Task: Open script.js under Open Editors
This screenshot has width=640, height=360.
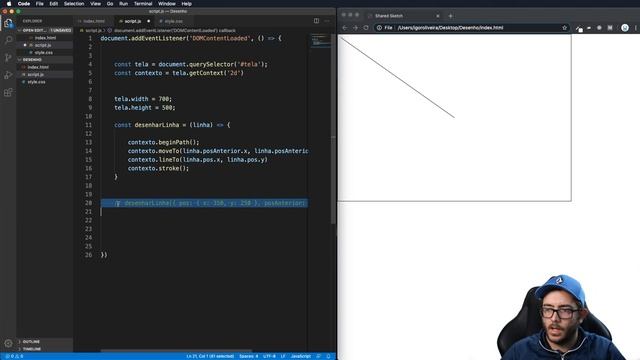Action: pyautogui.click(x=45, y=45)
